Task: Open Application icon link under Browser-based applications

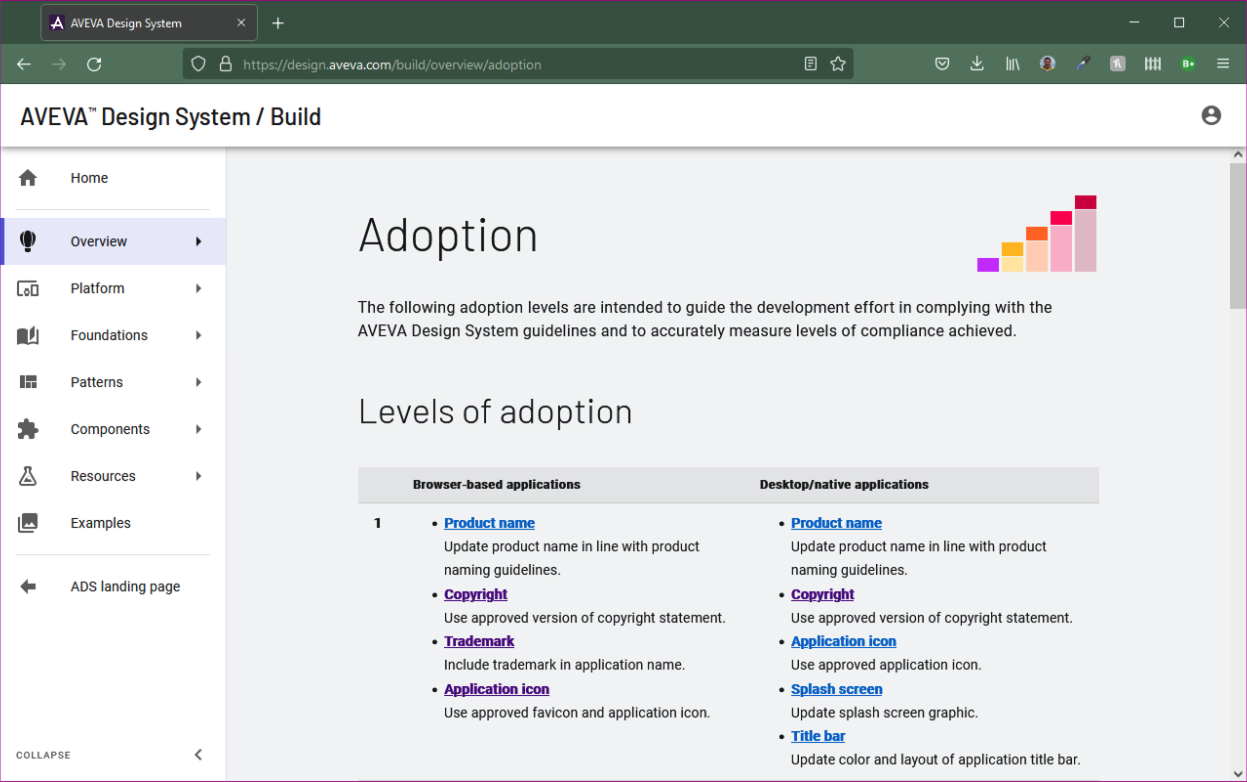Action: [496, 689]
